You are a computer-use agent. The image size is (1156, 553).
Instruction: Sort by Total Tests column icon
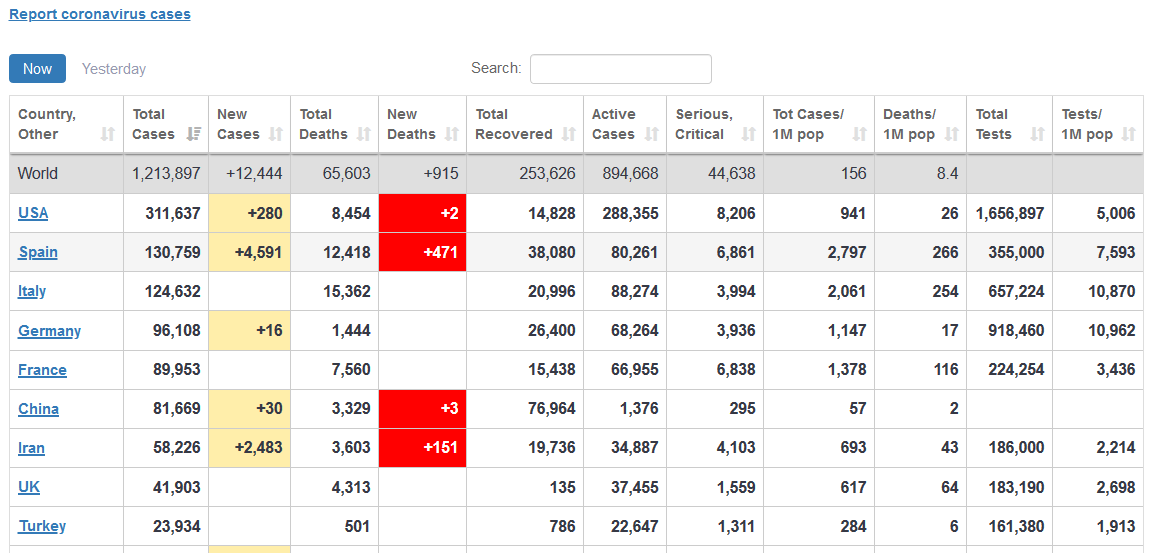[x=1038, y=134]
